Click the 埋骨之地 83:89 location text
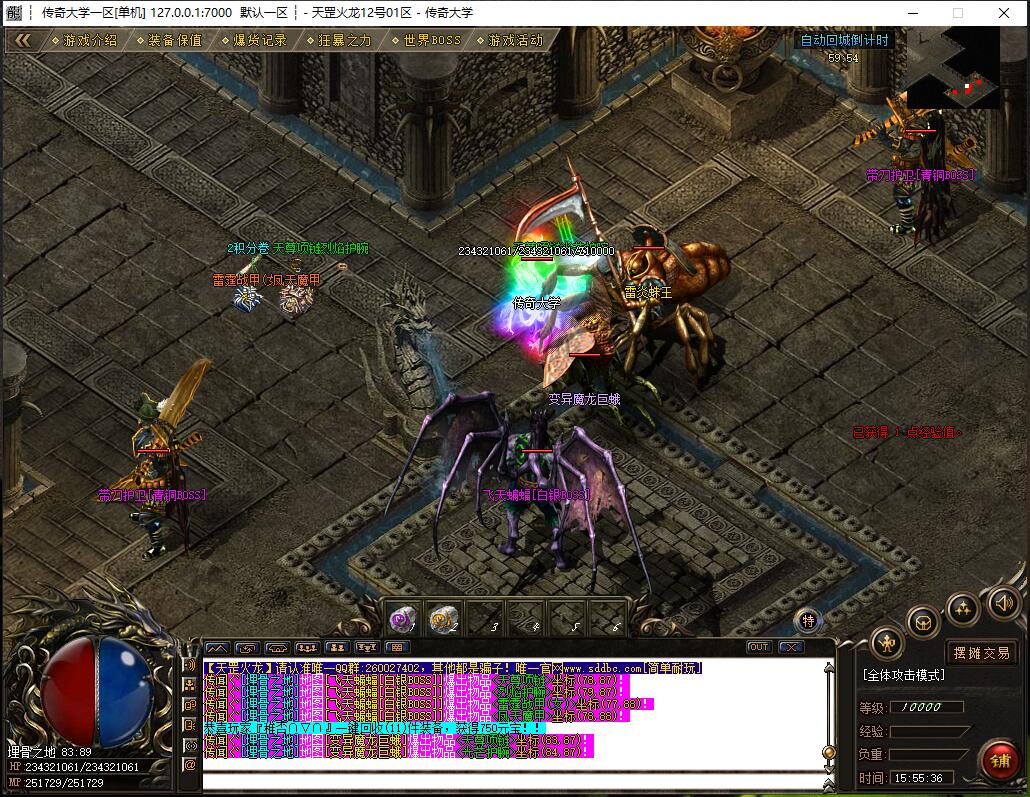 coord(50,752)
